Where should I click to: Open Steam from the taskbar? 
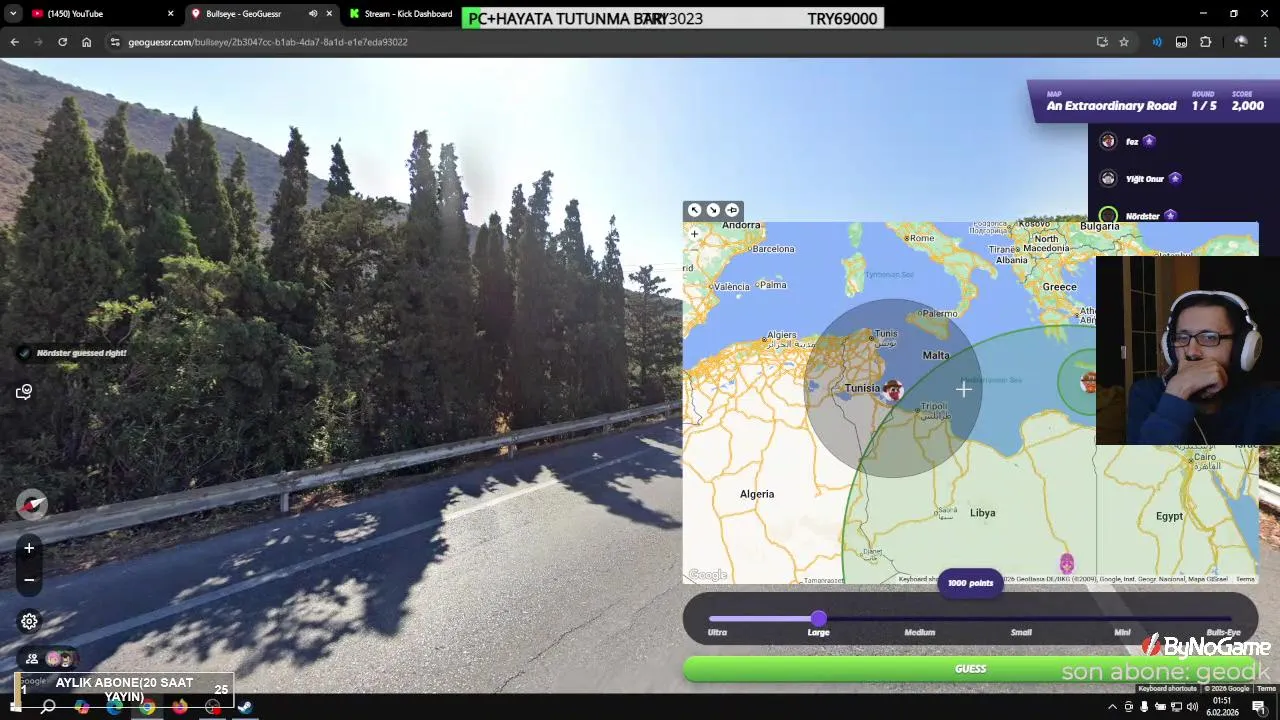[245, 707]
